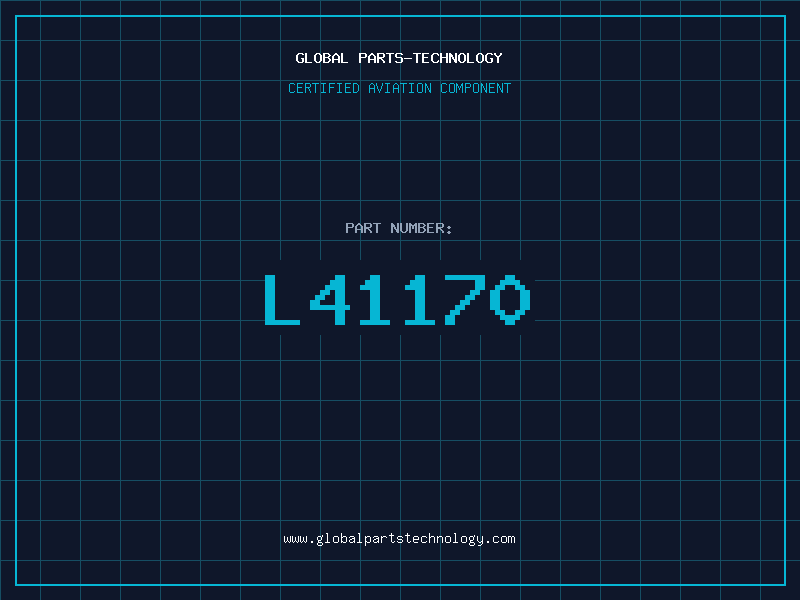Click the GLOBAL PARTS-TECHNOLOGY heading
800x600 pixels.
click(x=399, y=58)
